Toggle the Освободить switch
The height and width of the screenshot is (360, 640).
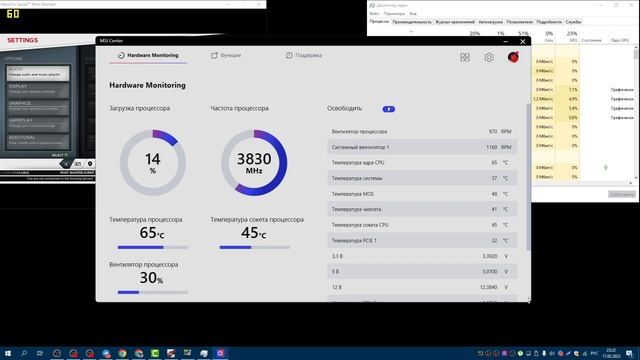pos(389,109)
